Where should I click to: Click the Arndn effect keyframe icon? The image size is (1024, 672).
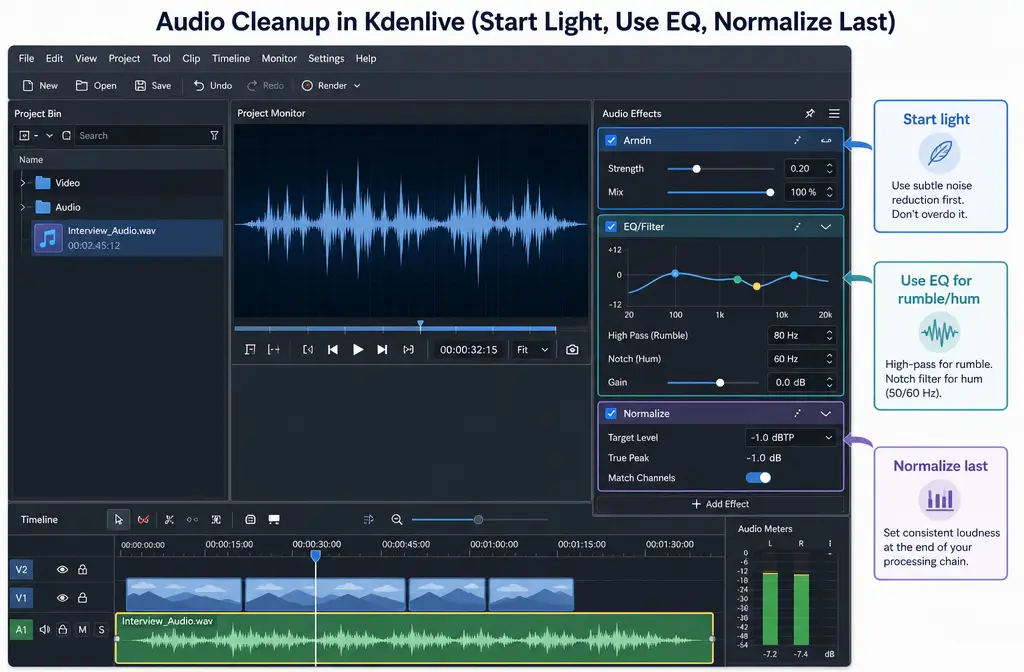pos(797,140)
